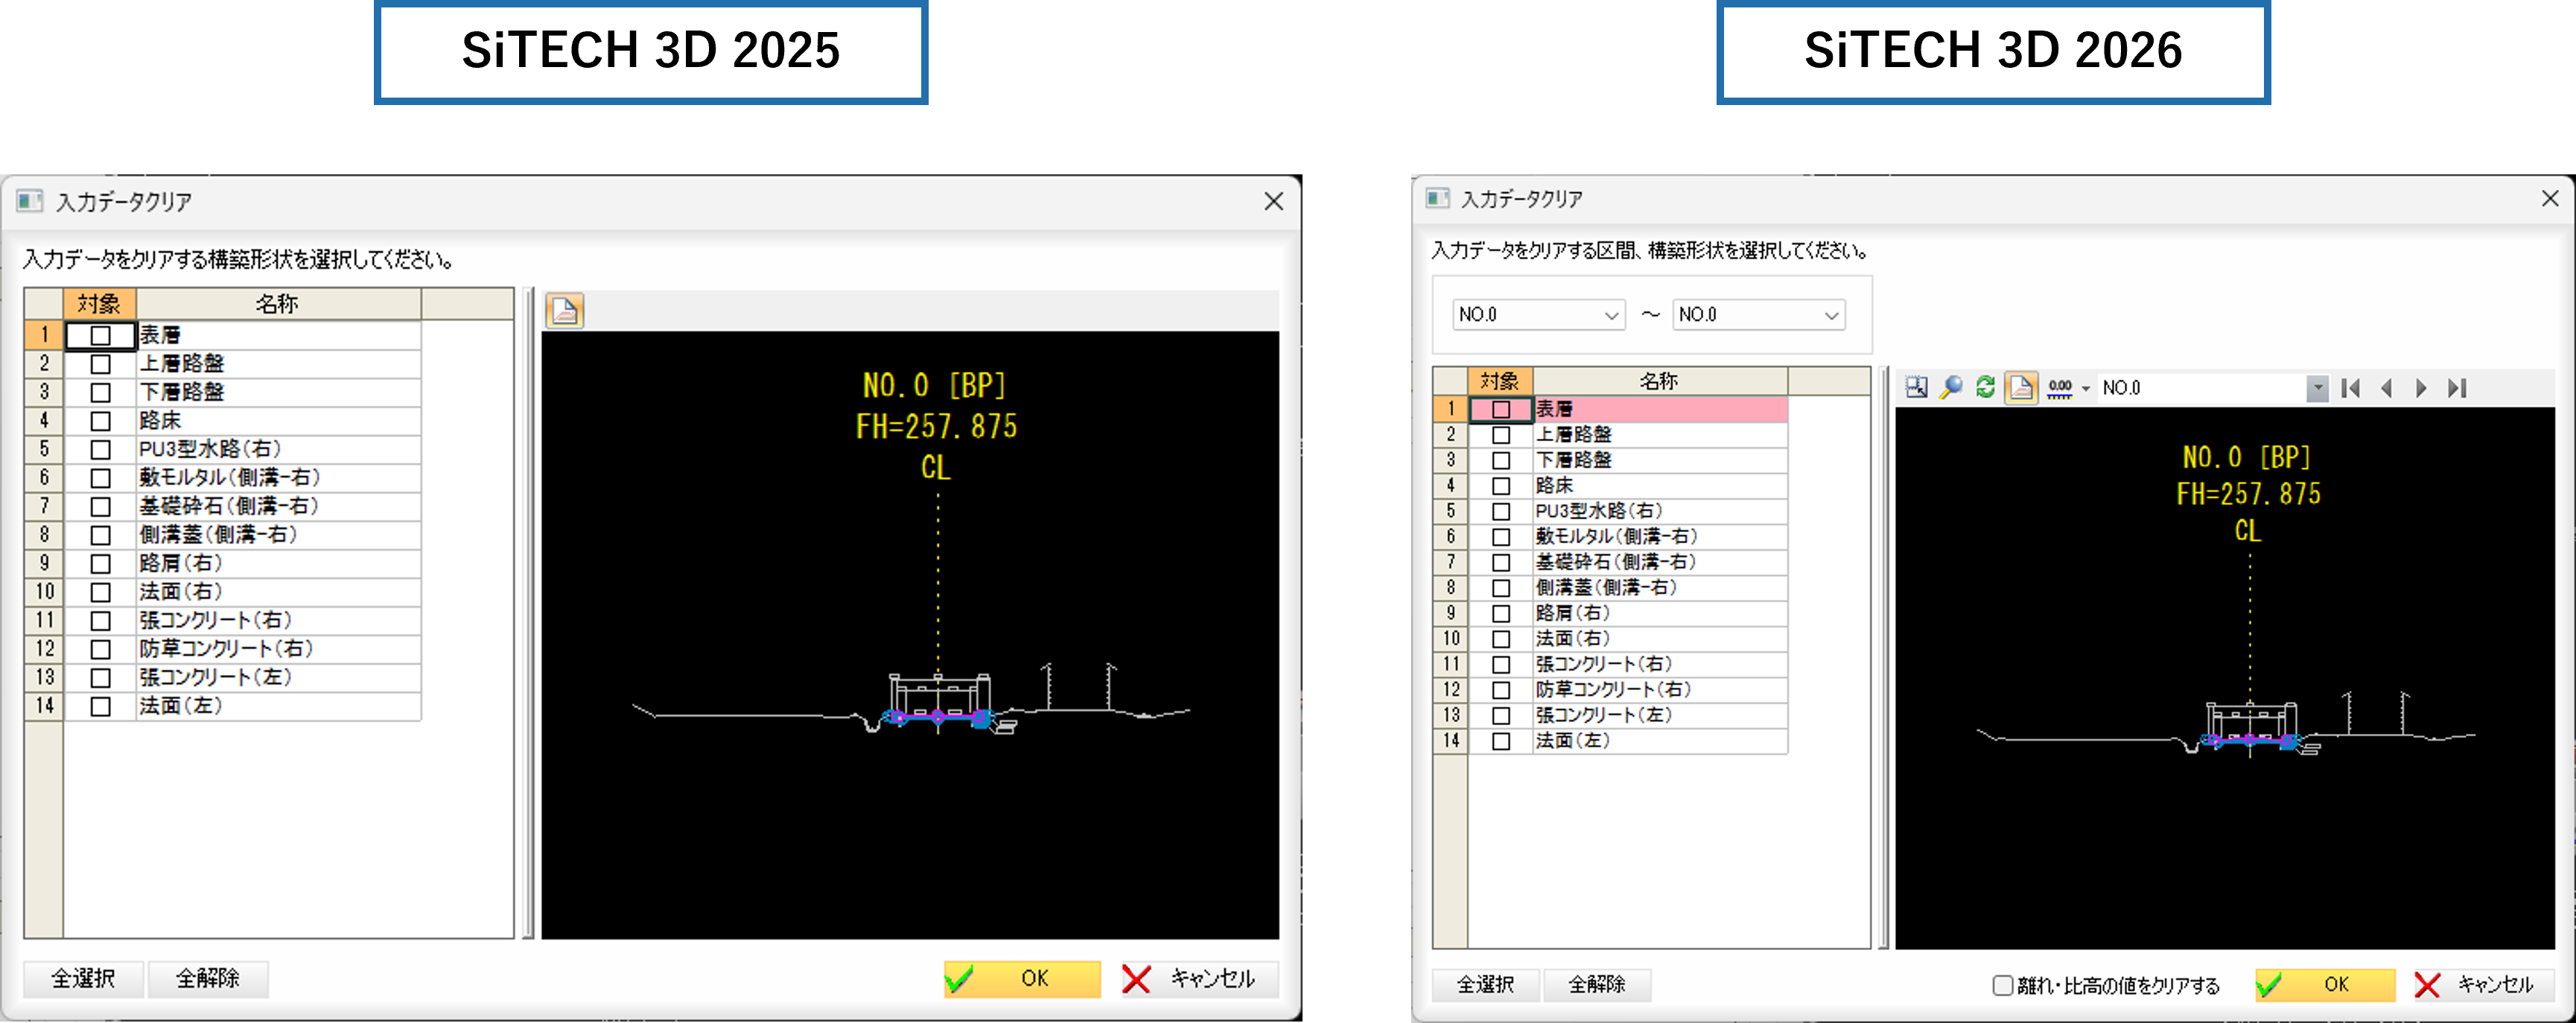Click the 0.00 dimension display icon
2576x1023 pixels.
click(x=2060, y=388)
